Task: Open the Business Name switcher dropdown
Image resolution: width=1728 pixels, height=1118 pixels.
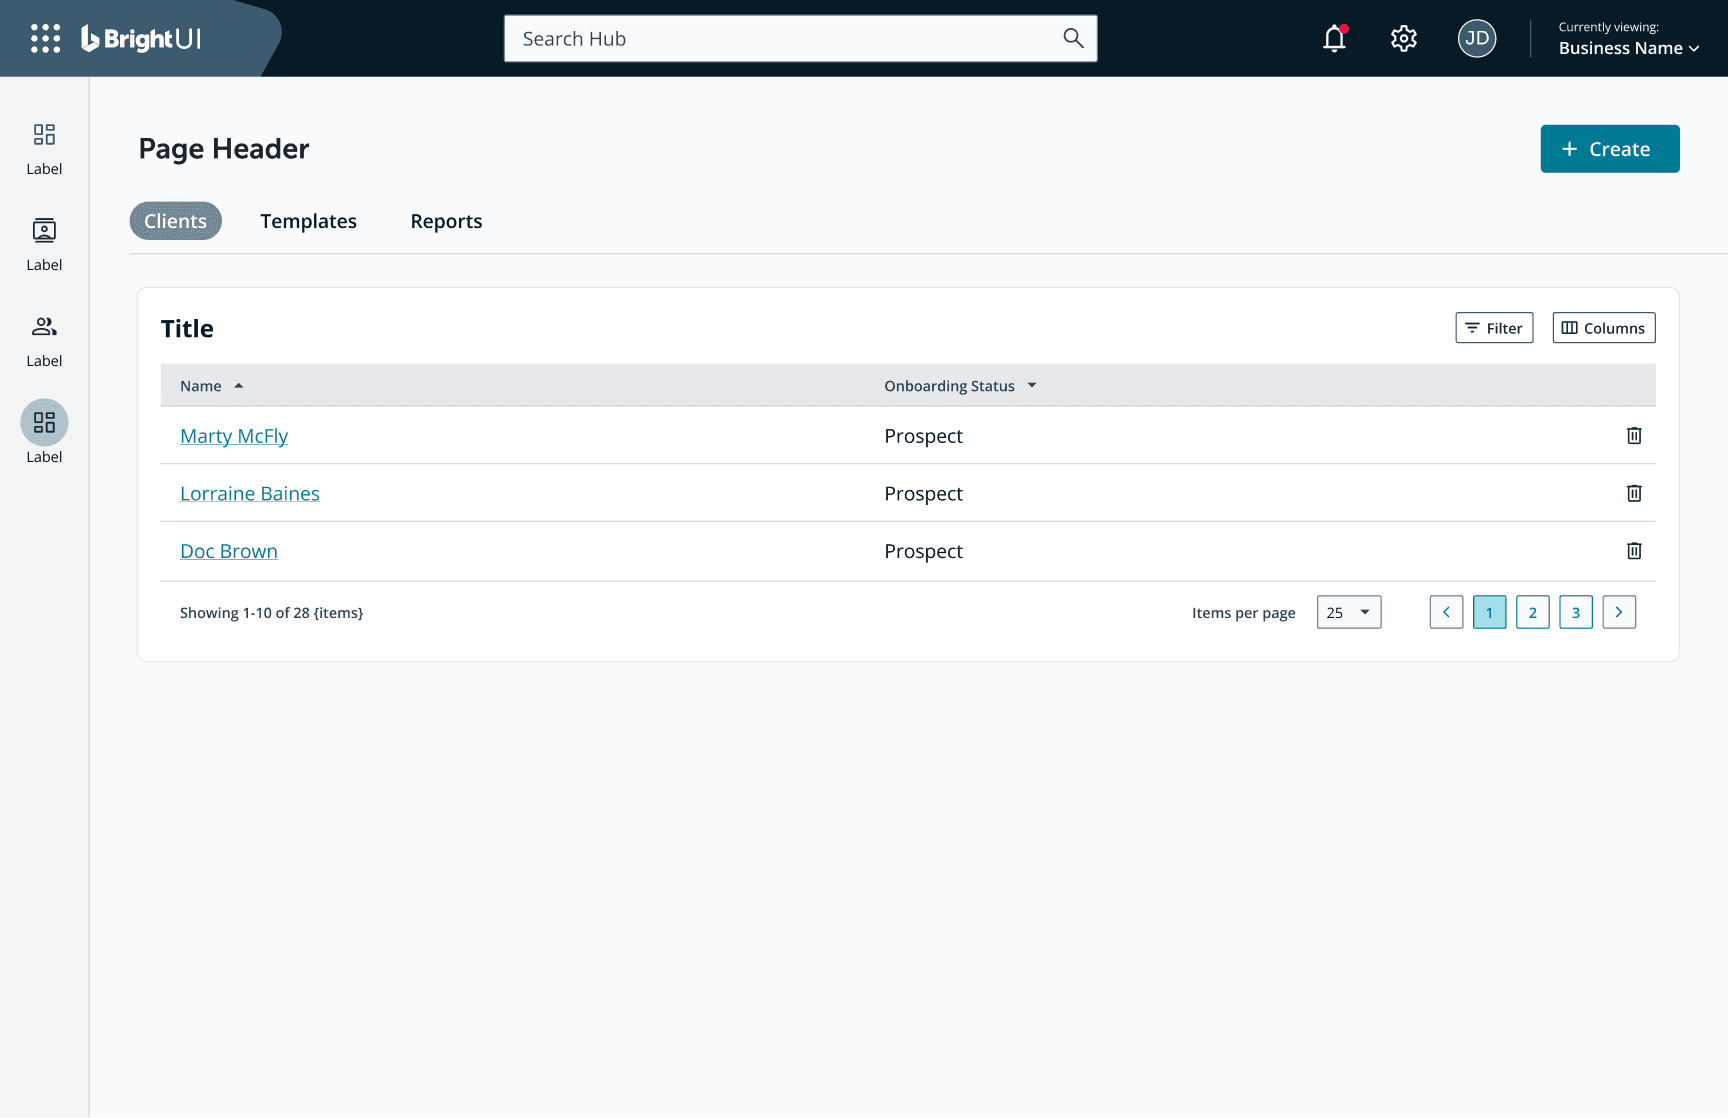Action: [x=1629, y=48]
